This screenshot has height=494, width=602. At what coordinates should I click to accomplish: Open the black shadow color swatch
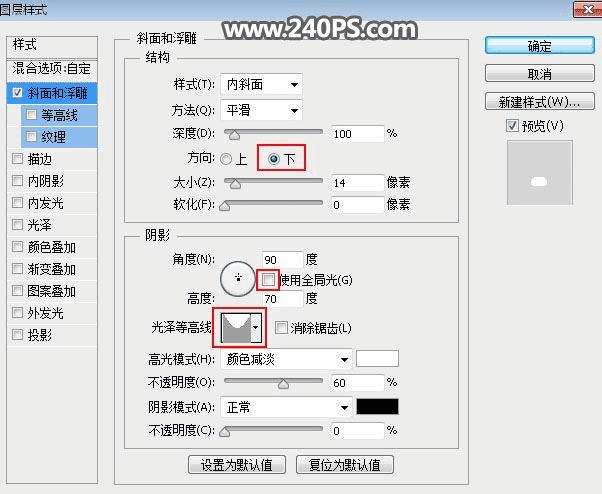coord(377,407)
